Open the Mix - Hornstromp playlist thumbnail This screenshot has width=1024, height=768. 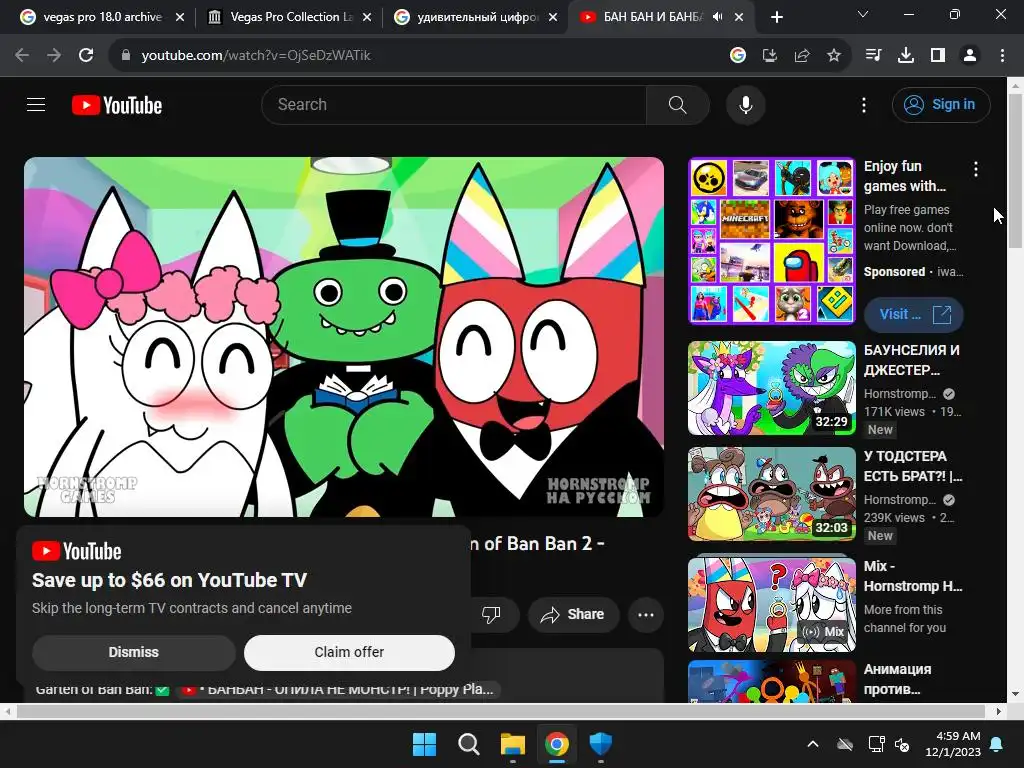click(772, 605)
